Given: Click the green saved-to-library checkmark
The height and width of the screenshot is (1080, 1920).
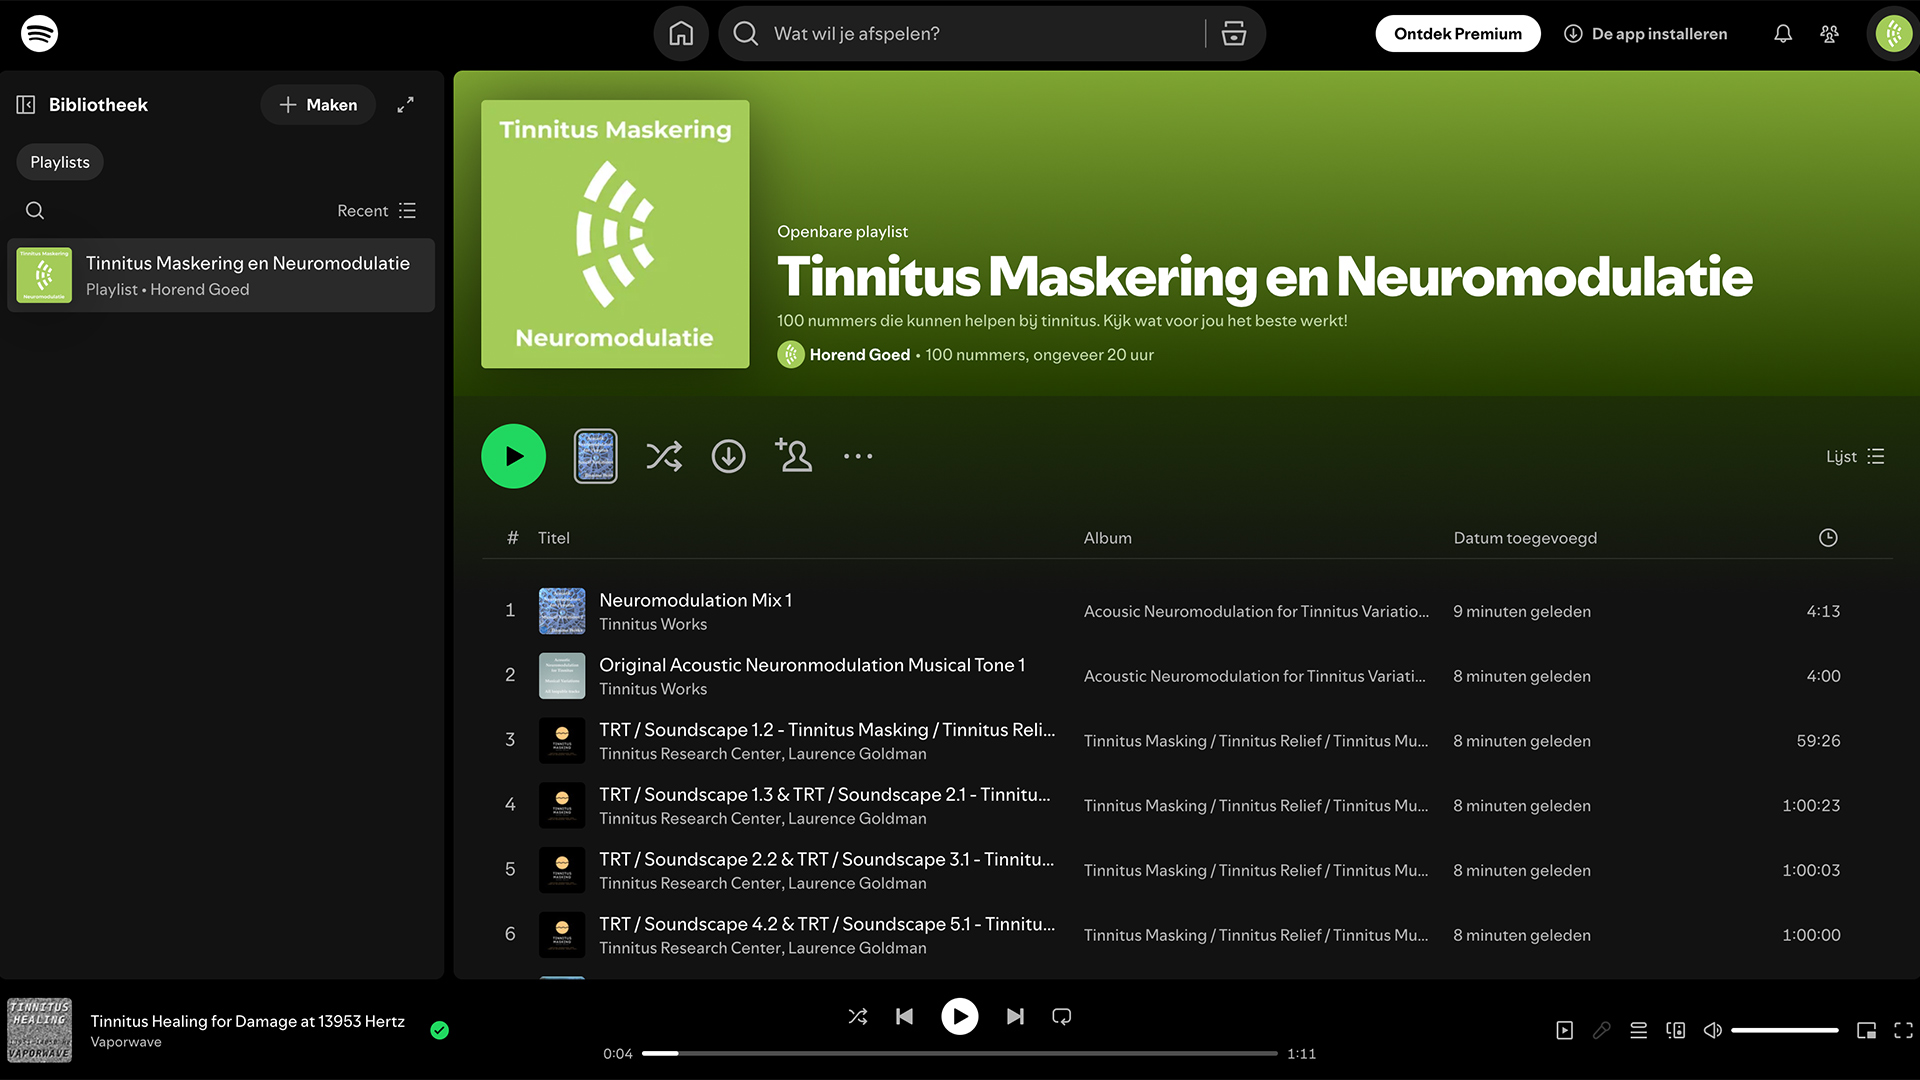Looking at the screenshot, I should pyautogui.click(x=439, y=1030).
